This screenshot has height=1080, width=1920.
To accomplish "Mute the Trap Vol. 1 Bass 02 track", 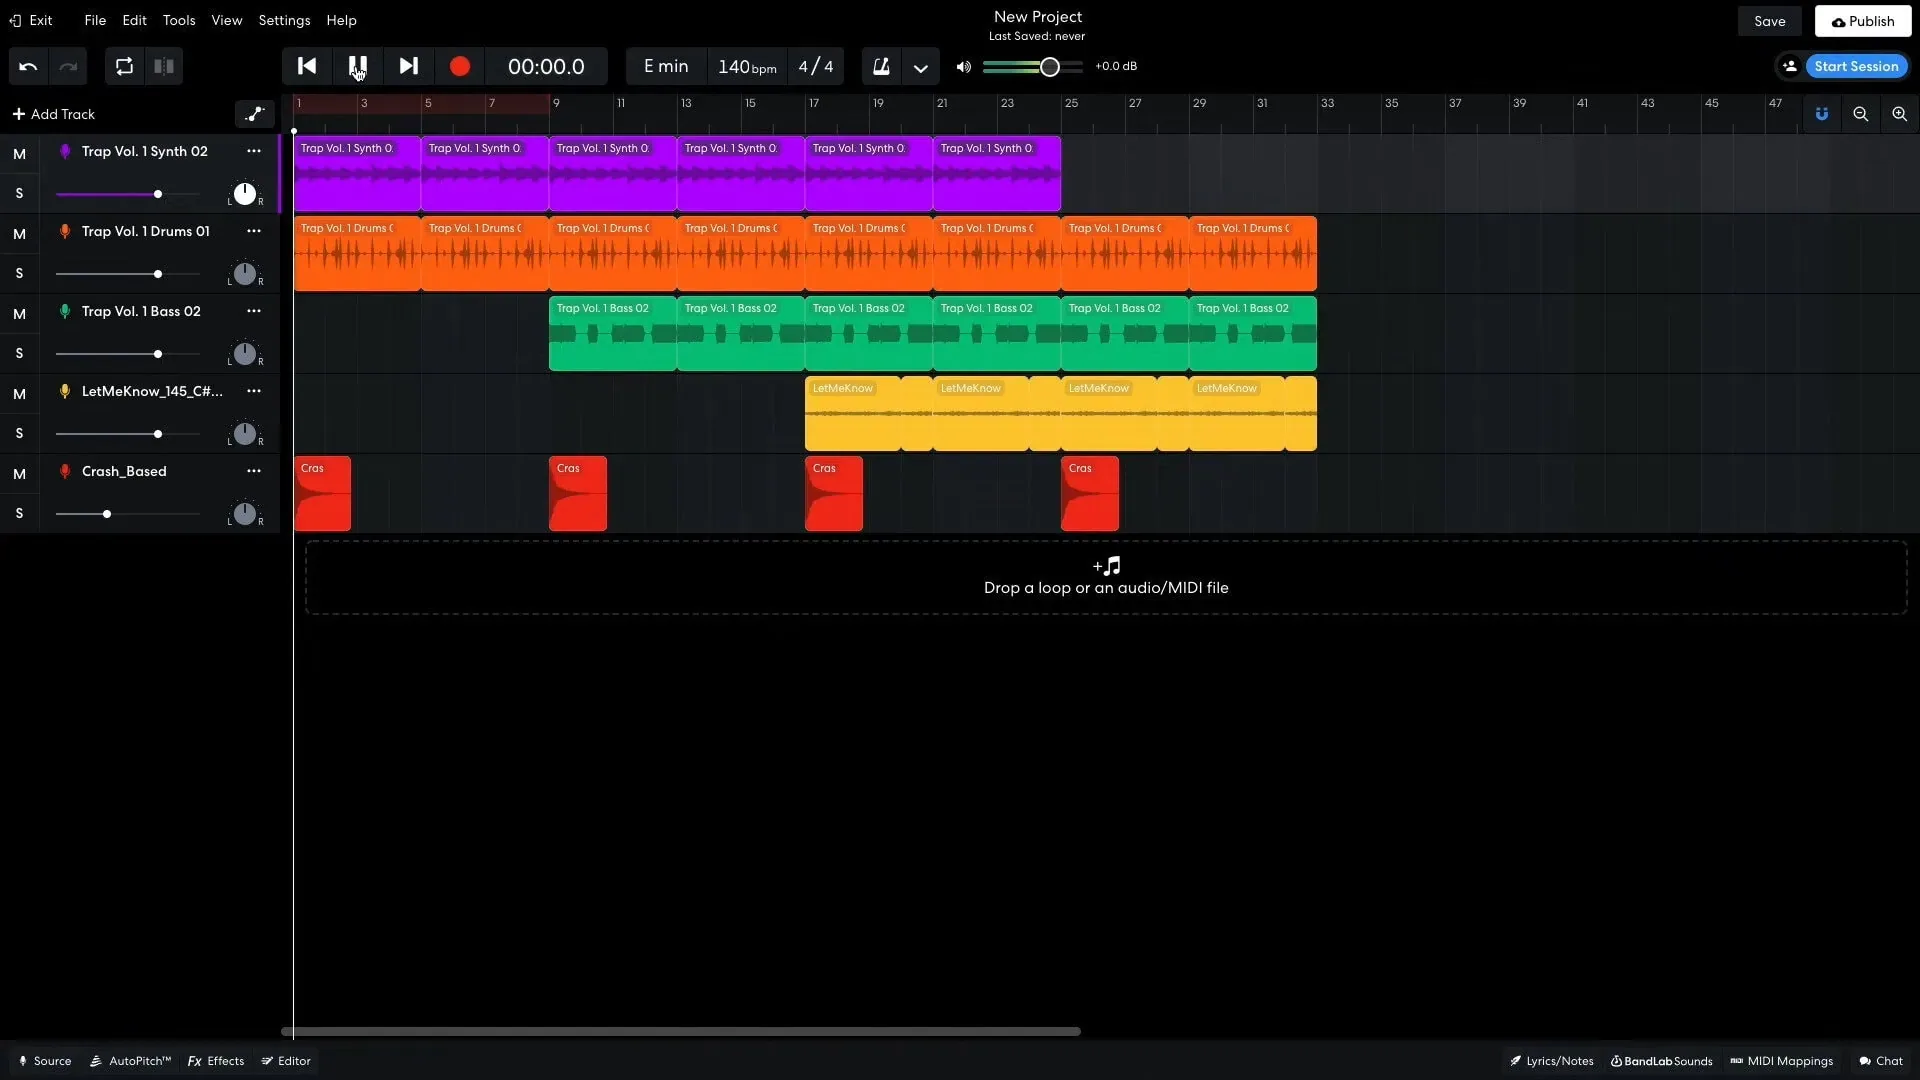I will coord(19,314).
